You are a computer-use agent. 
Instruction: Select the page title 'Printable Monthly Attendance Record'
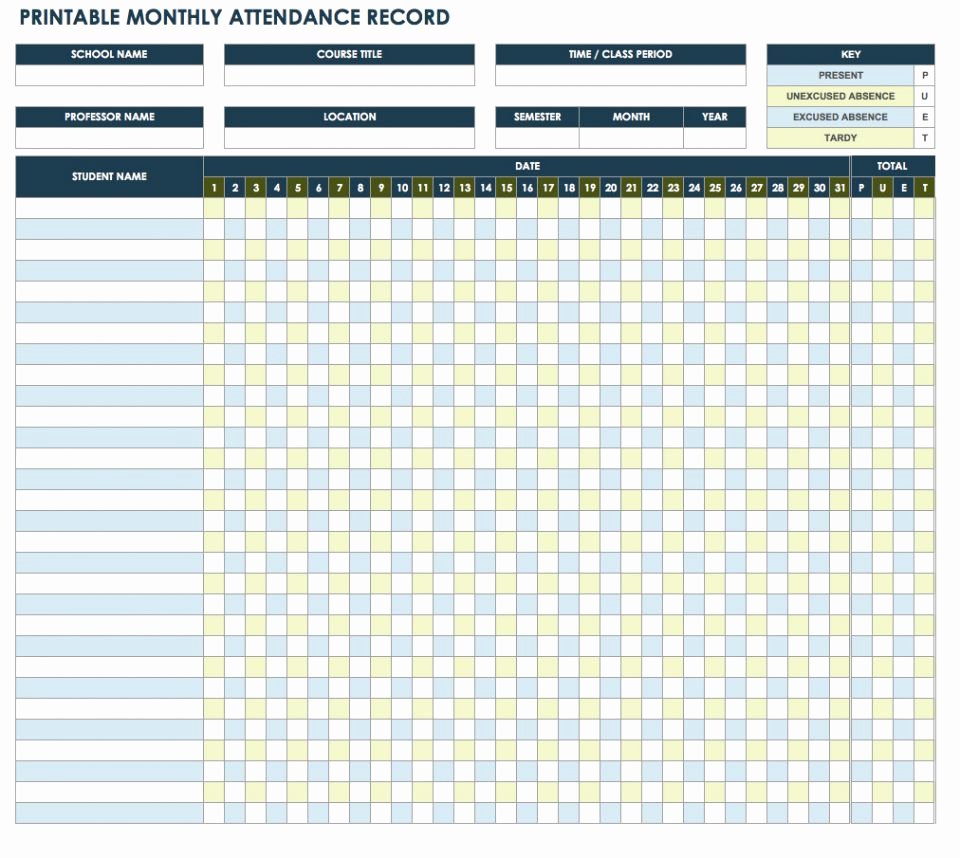[234, 17]
